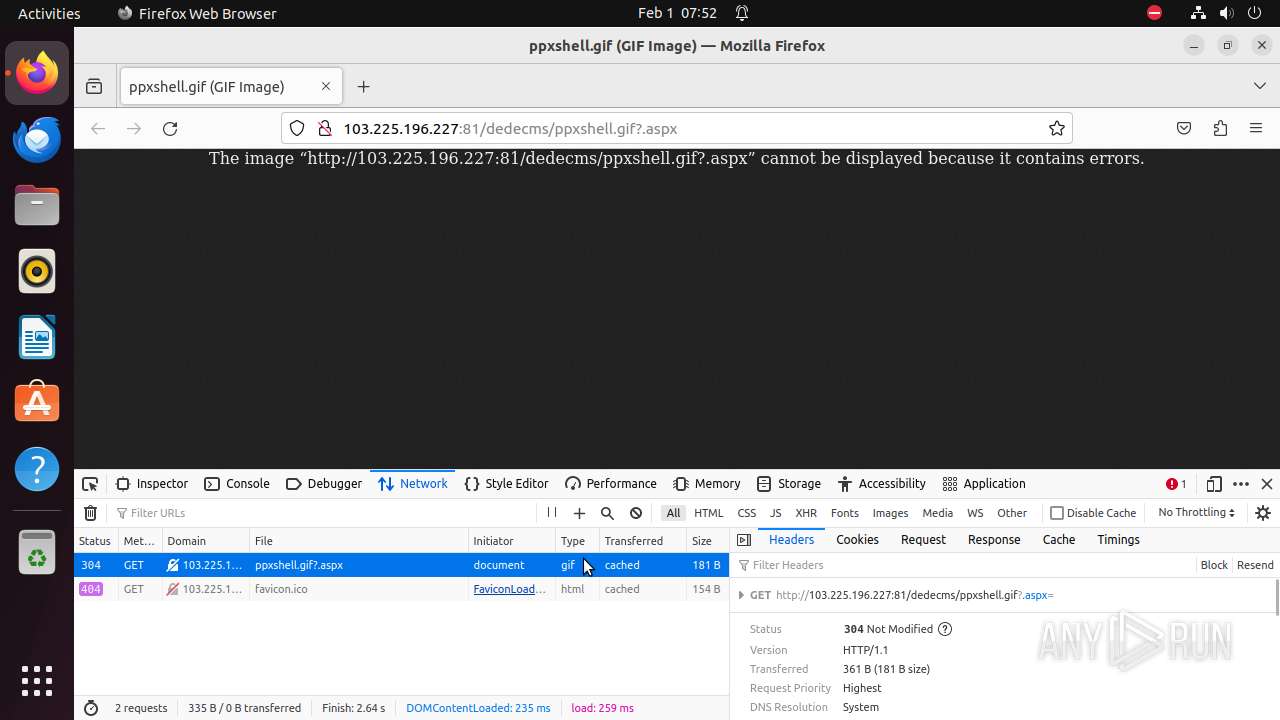Viewport: 1280px width, 720px height.
Task: Pause network recording
Action: [551, 513]
